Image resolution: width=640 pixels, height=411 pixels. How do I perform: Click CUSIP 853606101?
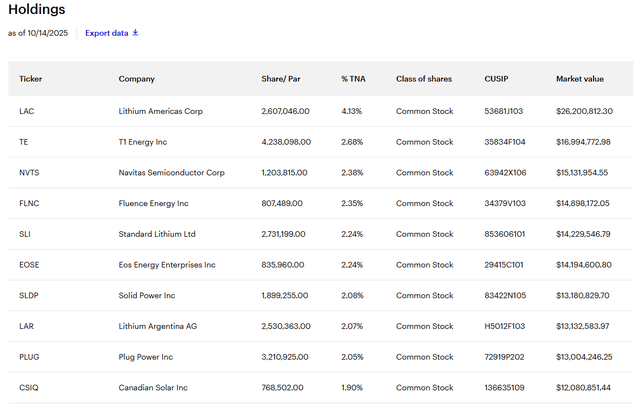pyautogui.click(x=505, y=234)
